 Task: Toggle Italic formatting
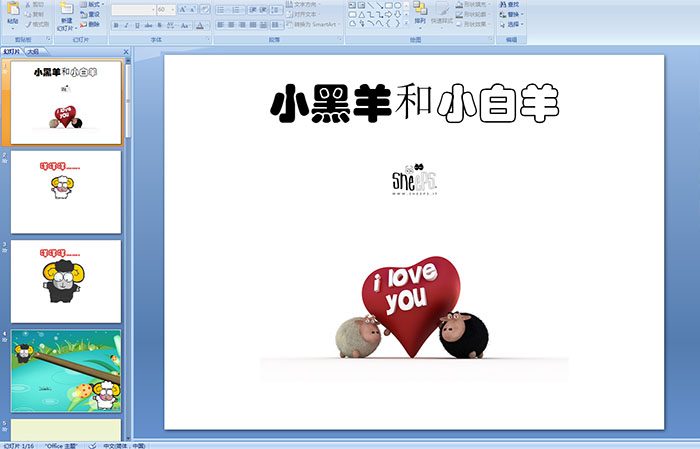pos(126,25)
